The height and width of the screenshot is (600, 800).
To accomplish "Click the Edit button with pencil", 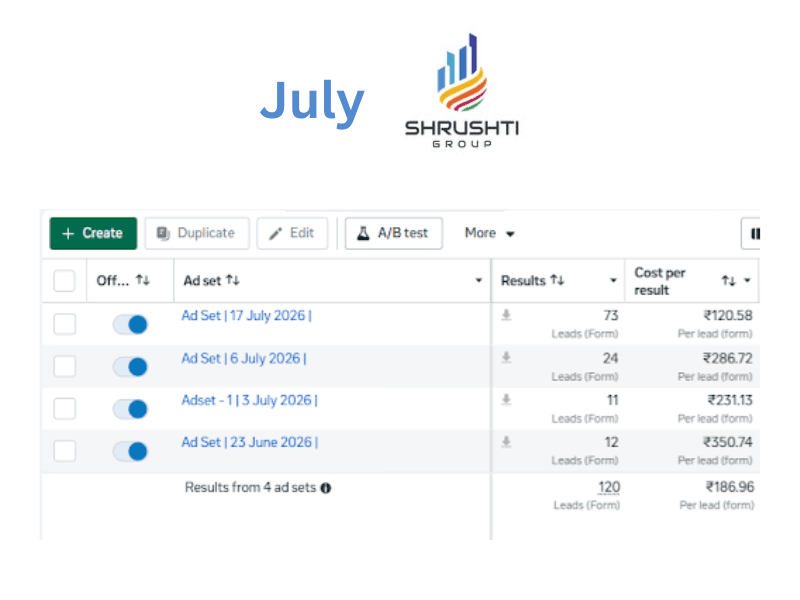I will pos(292,233).
